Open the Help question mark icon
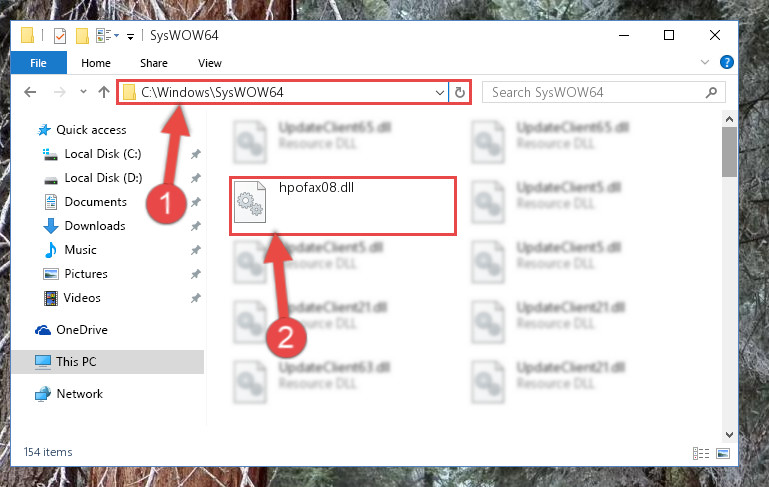Viewport: 769px width, 487px height. (726, 62)
